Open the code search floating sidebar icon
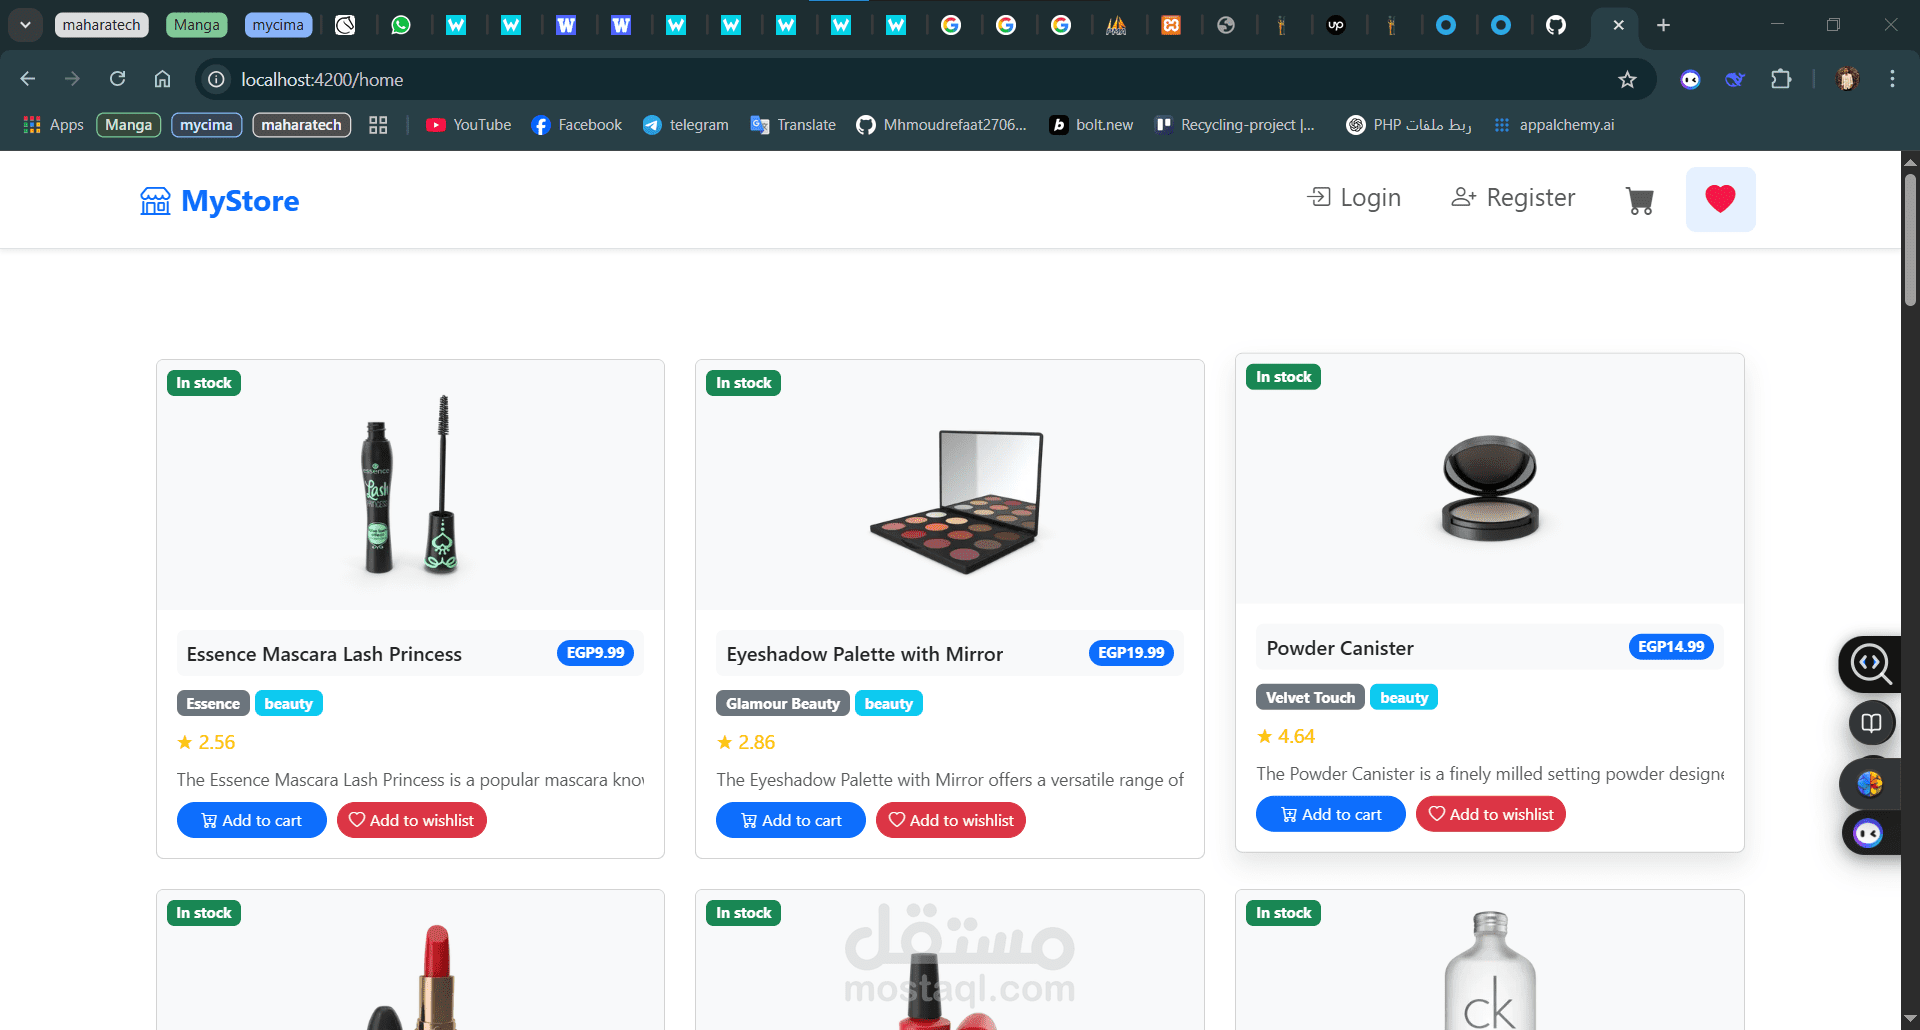Screen dimensions: 1920x1030 pos(1870,664)
